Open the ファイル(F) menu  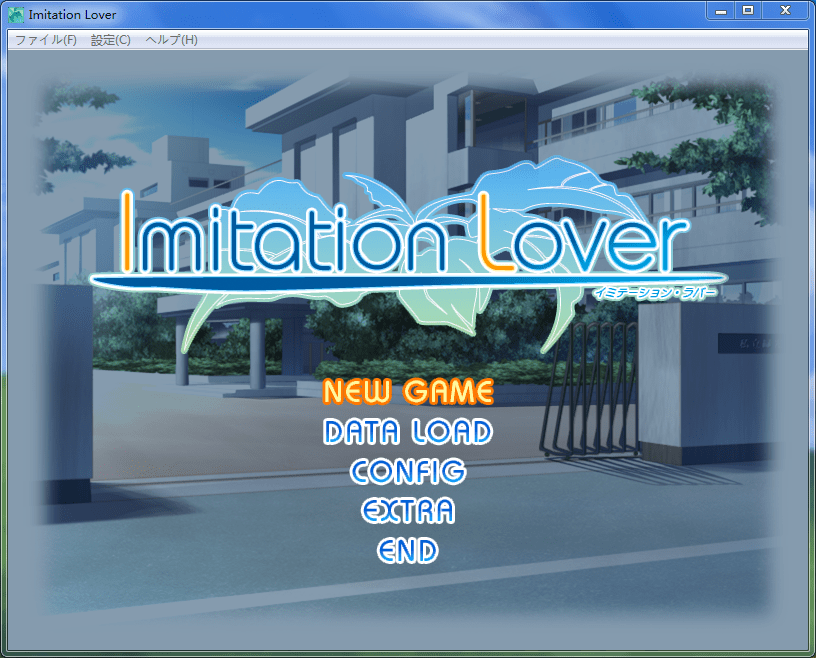pyautogui.click(x=46, y=40)
